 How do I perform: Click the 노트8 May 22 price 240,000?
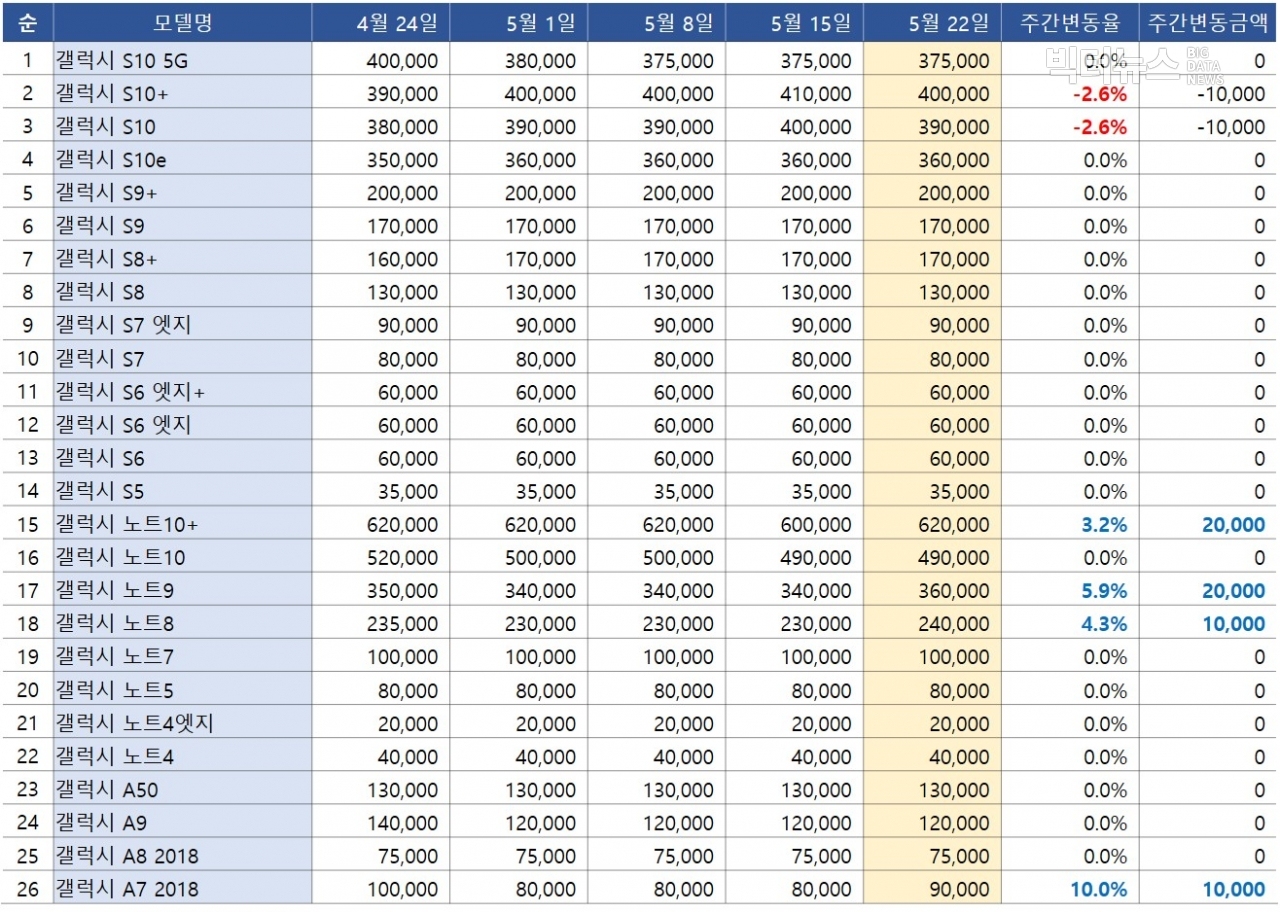pyautogui.click(x=954, y=624)
